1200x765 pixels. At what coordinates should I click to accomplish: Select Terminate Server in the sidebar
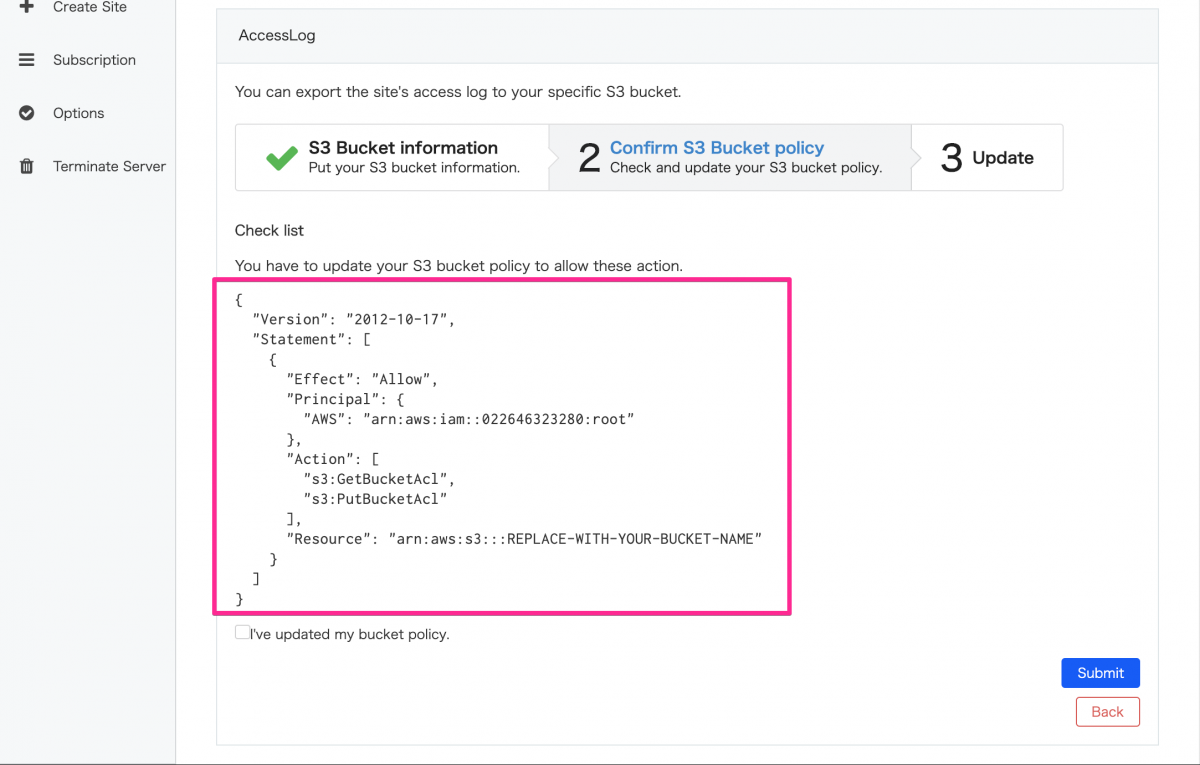109,166
